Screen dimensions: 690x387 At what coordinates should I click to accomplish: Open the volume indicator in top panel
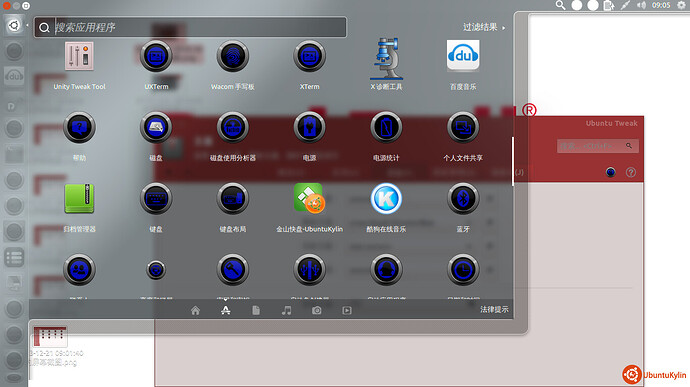tap(642, 5)
